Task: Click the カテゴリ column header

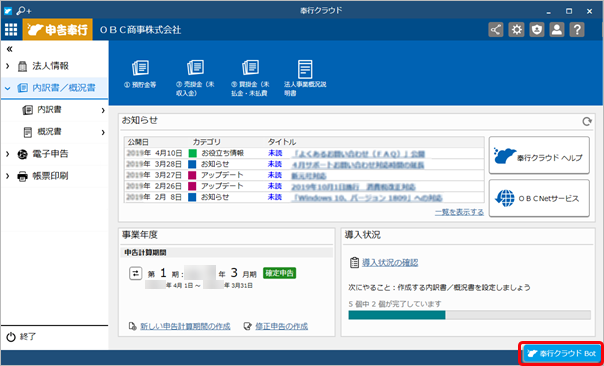Action: click(206, 142)
